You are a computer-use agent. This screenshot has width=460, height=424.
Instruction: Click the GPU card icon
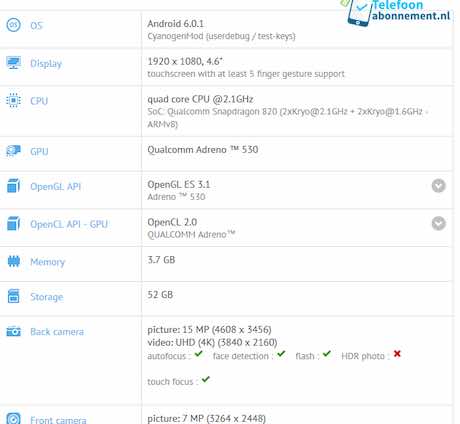pyautogui.click(x=13, y=151)
